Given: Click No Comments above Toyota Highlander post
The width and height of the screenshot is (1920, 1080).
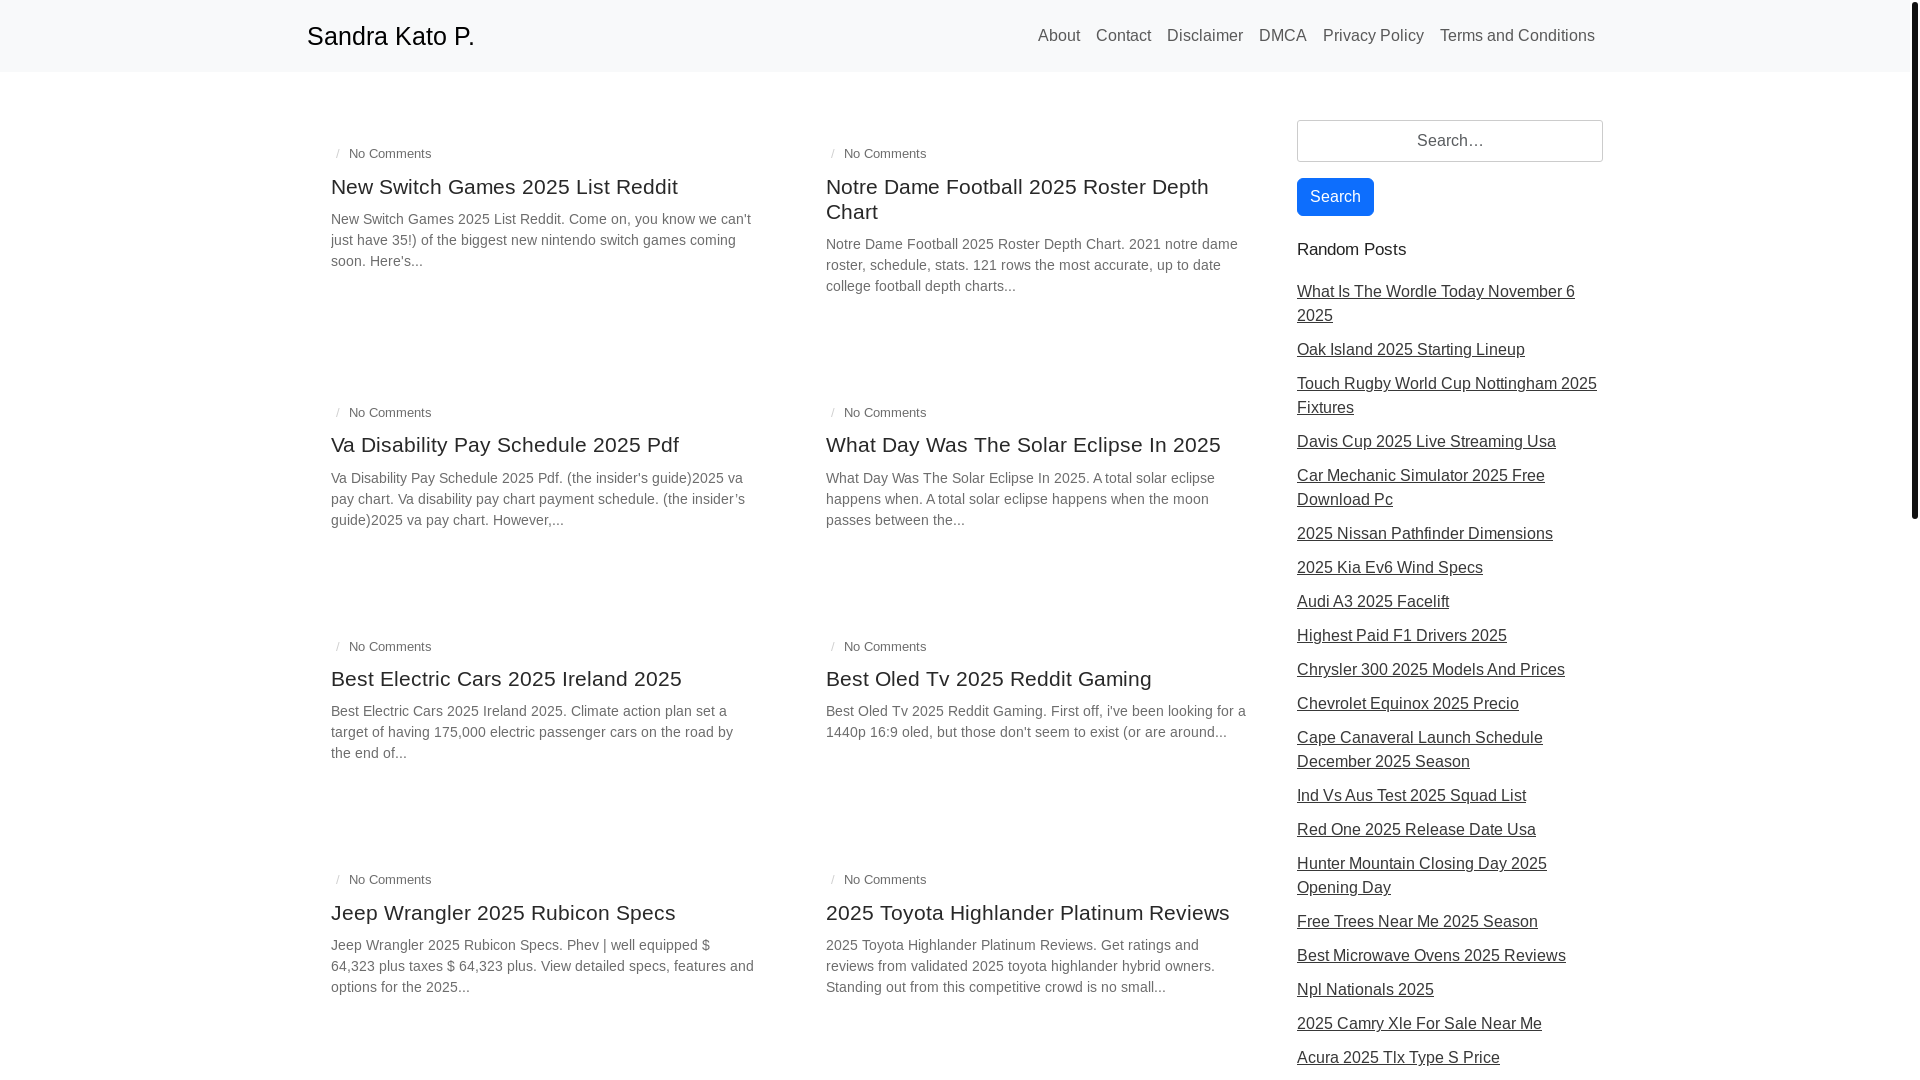Looking at the screenshot, I should point(885,880).
